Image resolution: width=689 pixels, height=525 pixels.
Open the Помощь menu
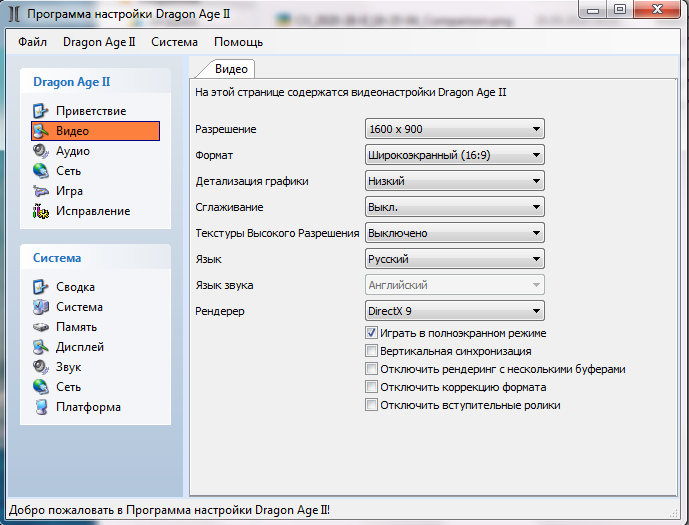pyautogui.click(x=239, y=42)
